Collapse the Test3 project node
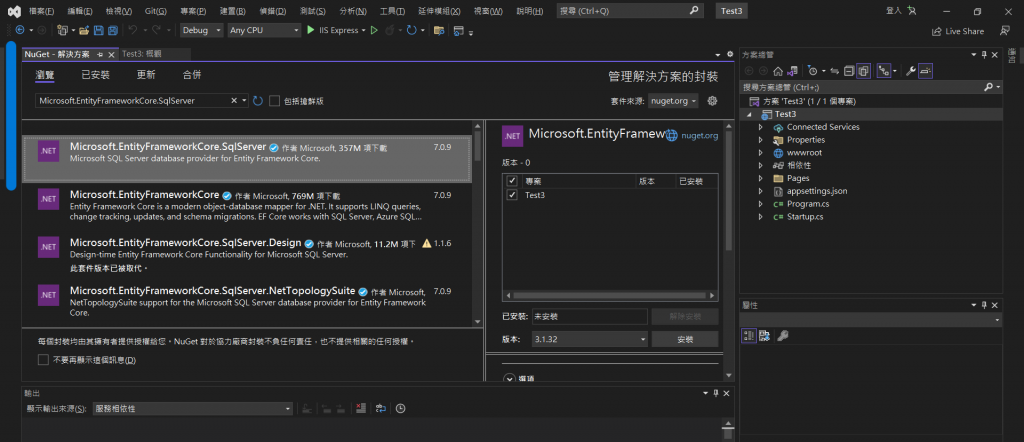Screen dimensions: 1024x442 pyautogui.click(x=748, y=114)
